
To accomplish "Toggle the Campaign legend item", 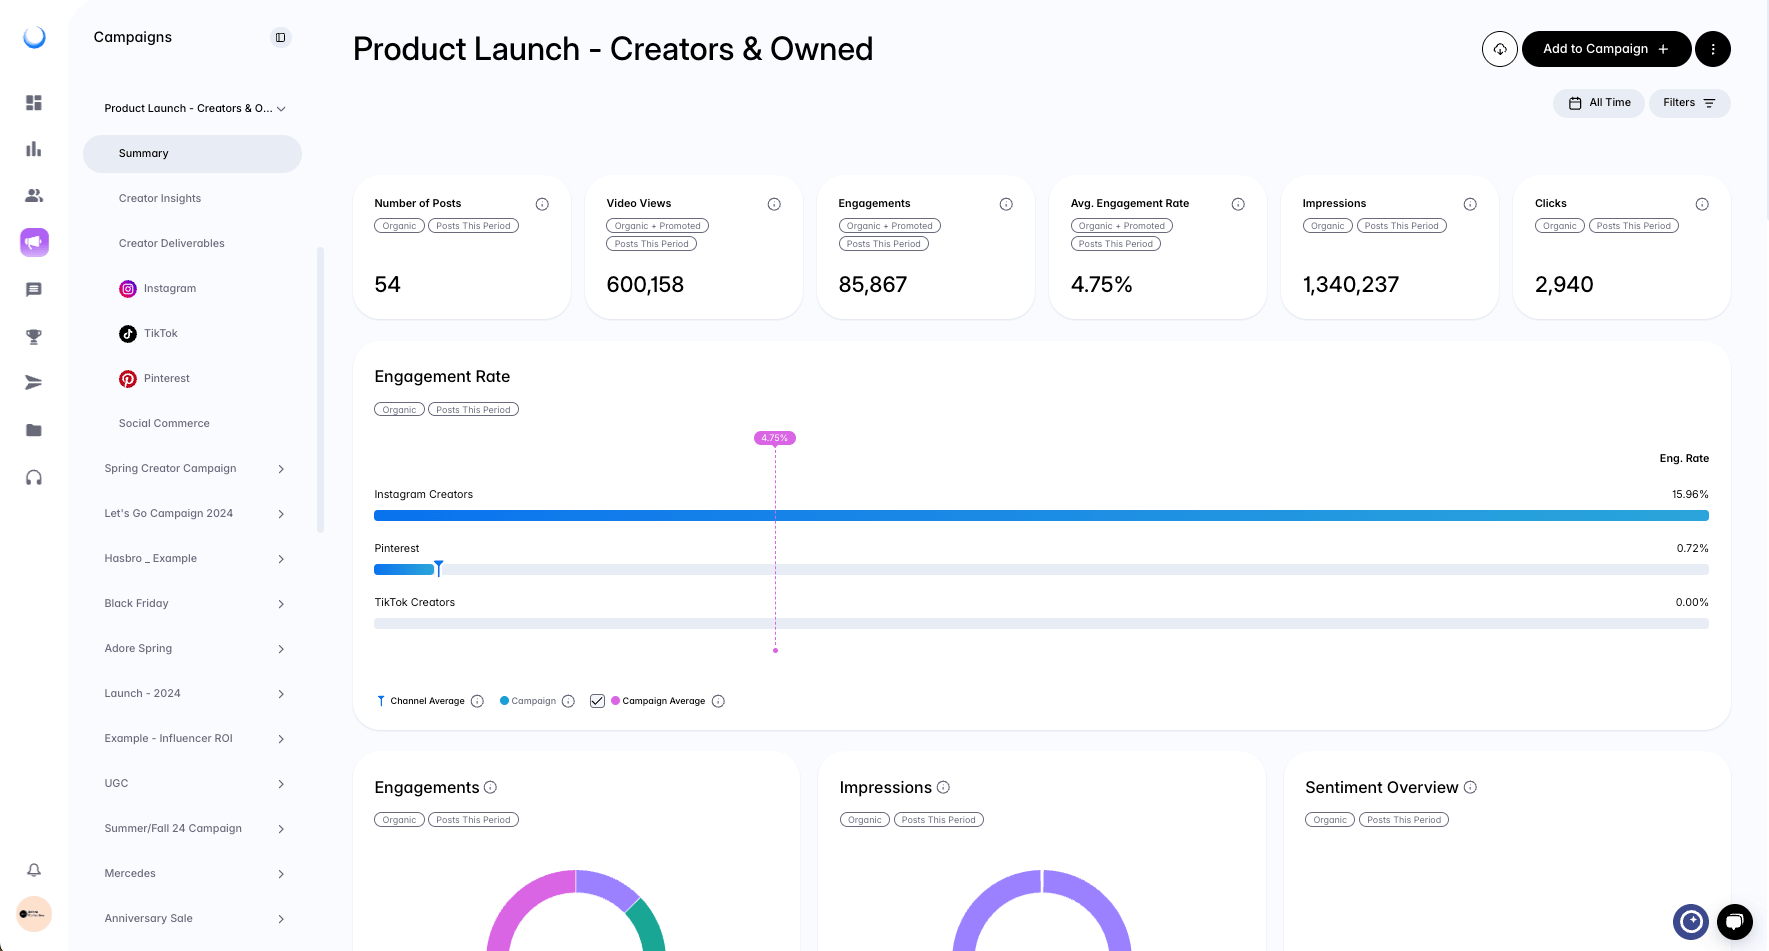I will tap(528, 701).
